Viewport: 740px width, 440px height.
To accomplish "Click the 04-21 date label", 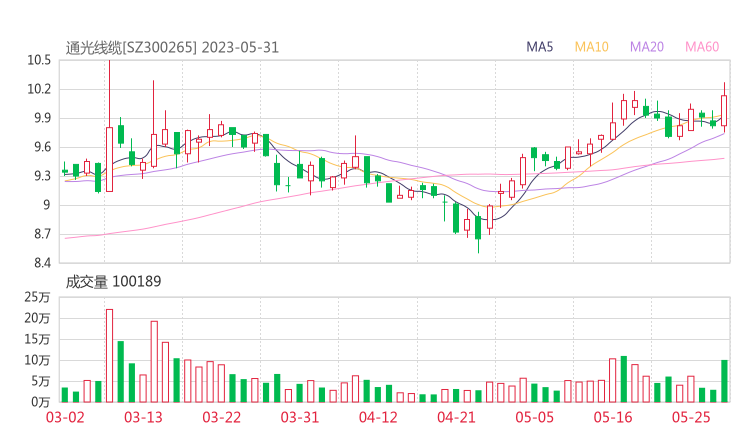I will pos(456,418).
